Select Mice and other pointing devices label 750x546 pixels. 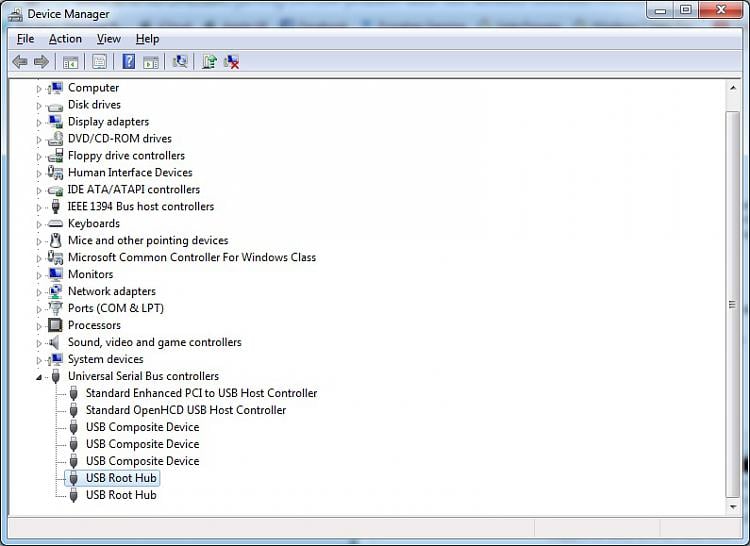(148, 240)
